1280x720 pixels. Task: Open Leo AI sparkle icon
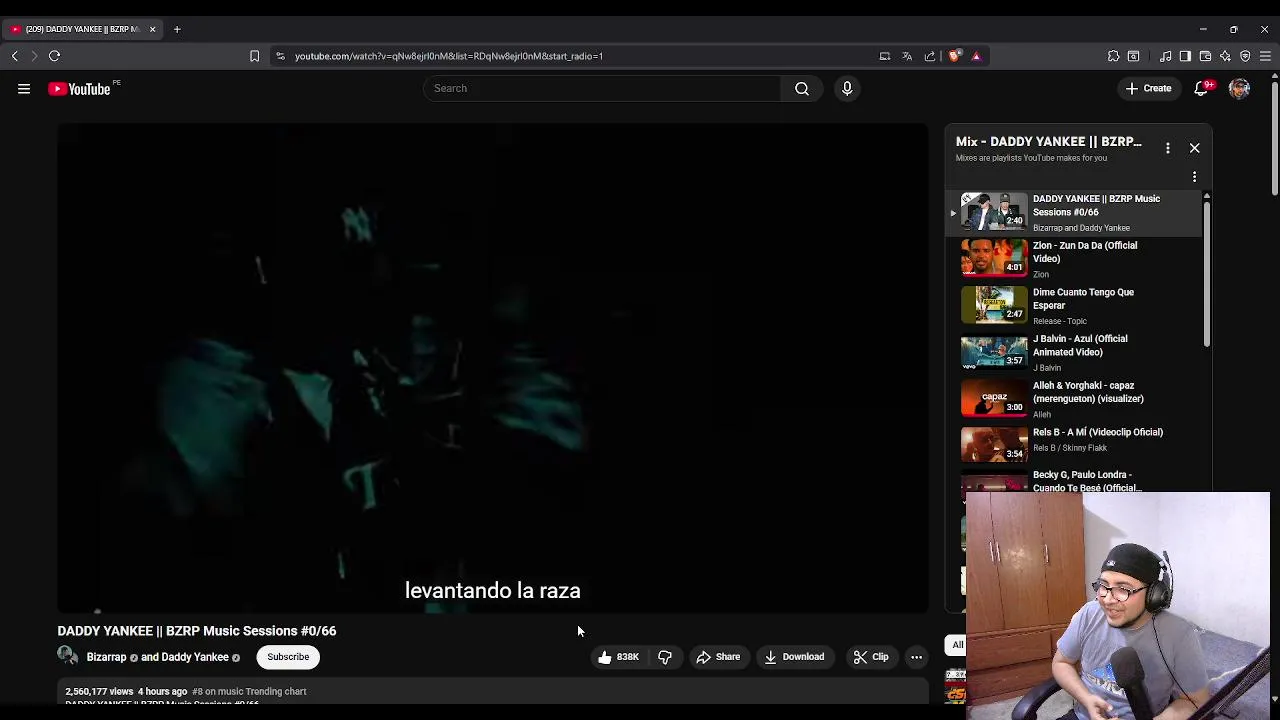1225,56
